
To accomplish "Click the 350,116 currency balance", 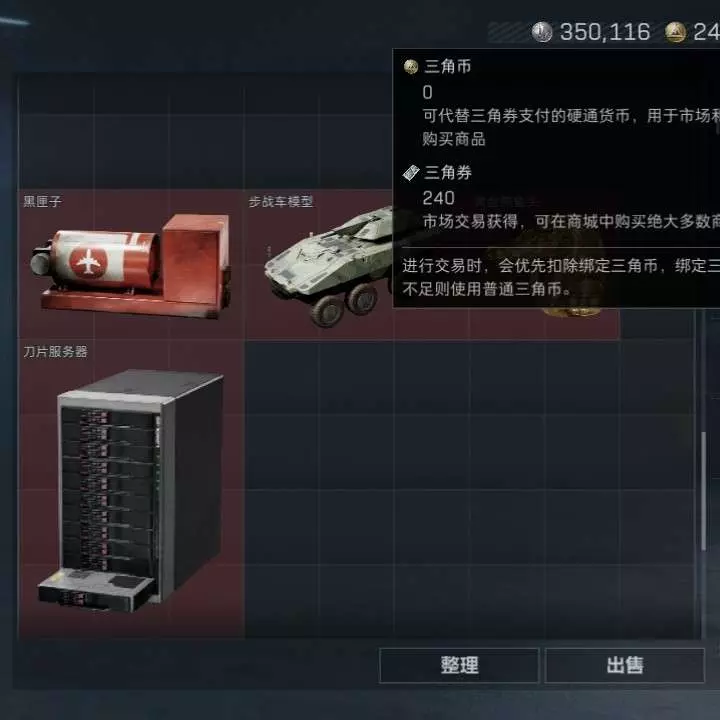I will [x=605, y=32].
